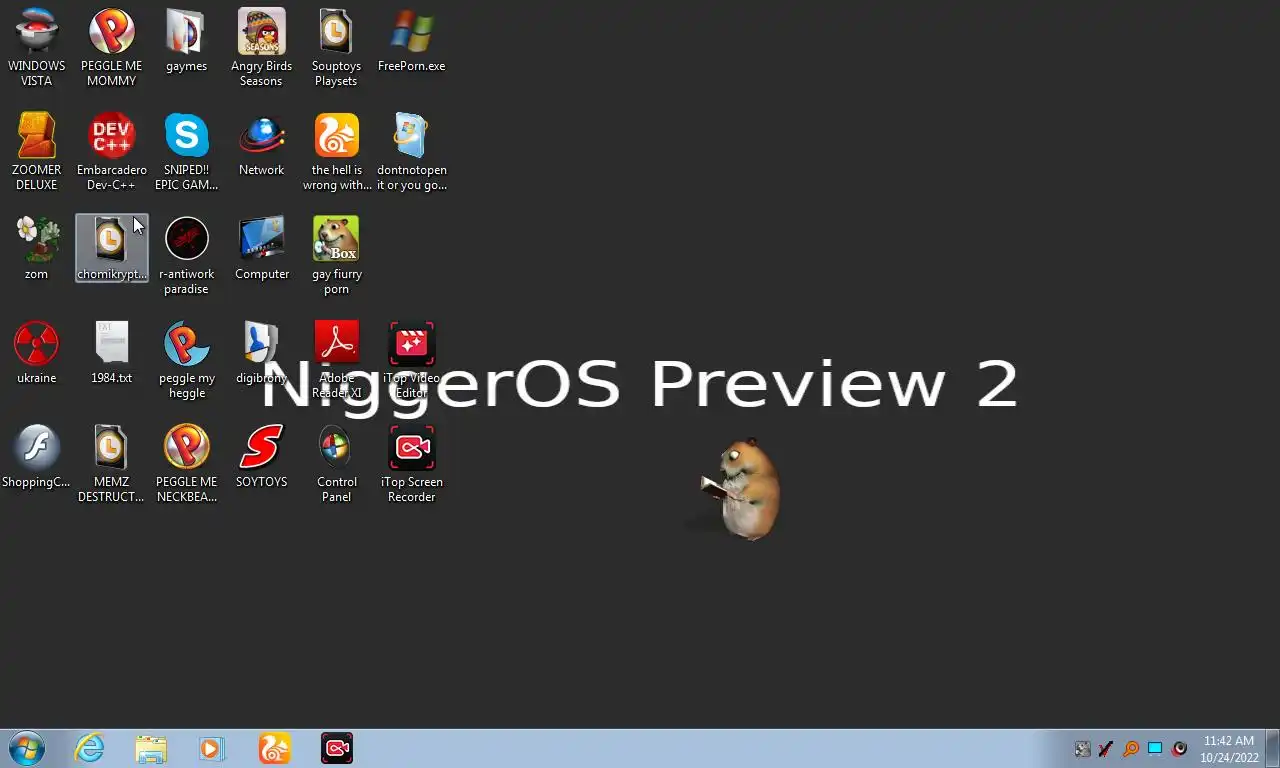Launch Embarcadero Dev-C++

pyautogui.click(x=111, y=151)
